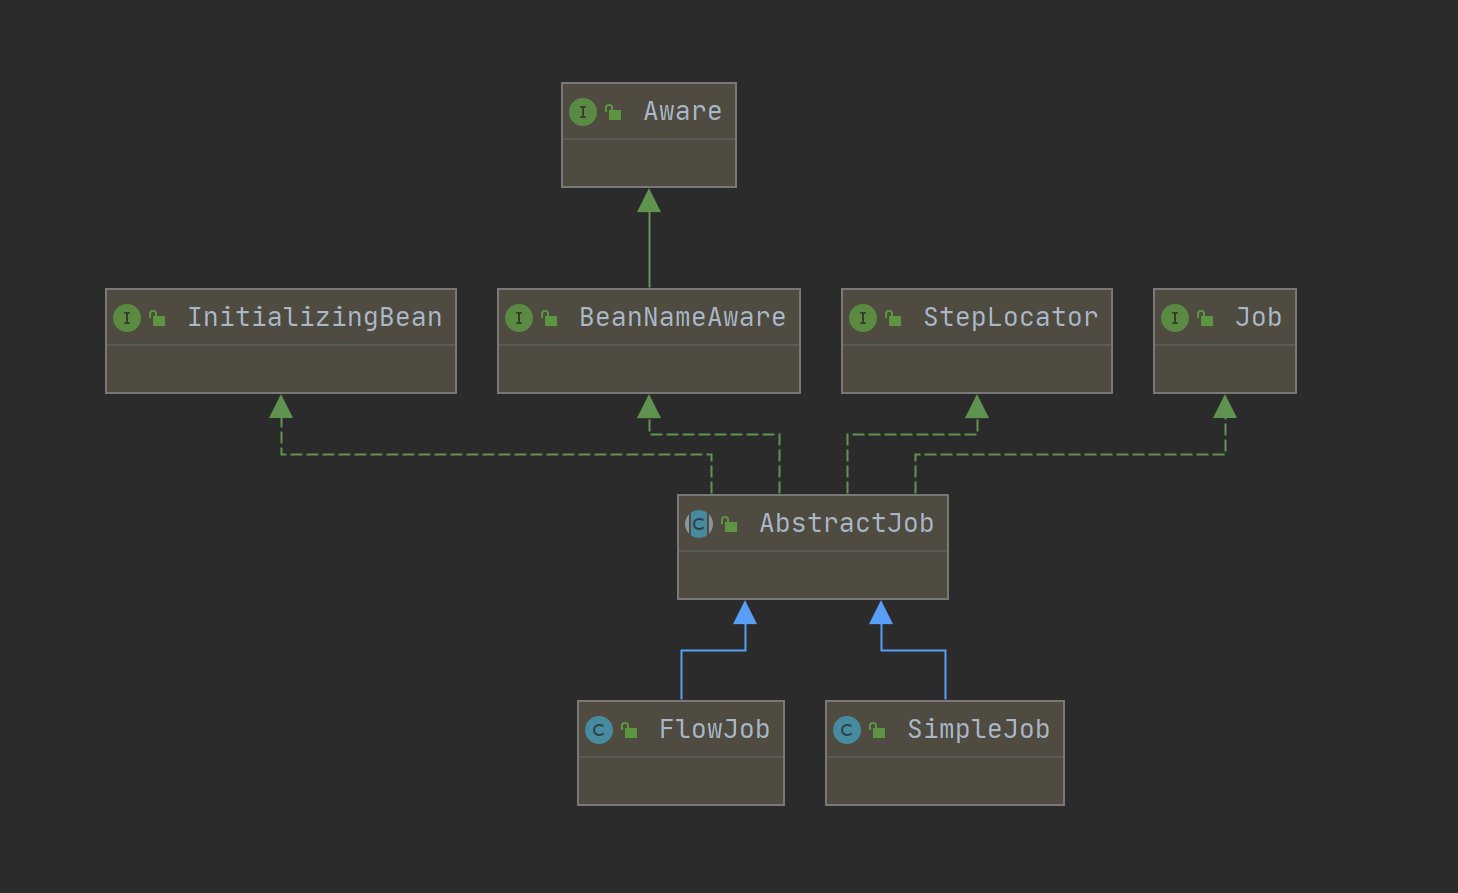1458x893 pixels.
Task: Select the AbstractJob class name label
Action: coord(846,523)
